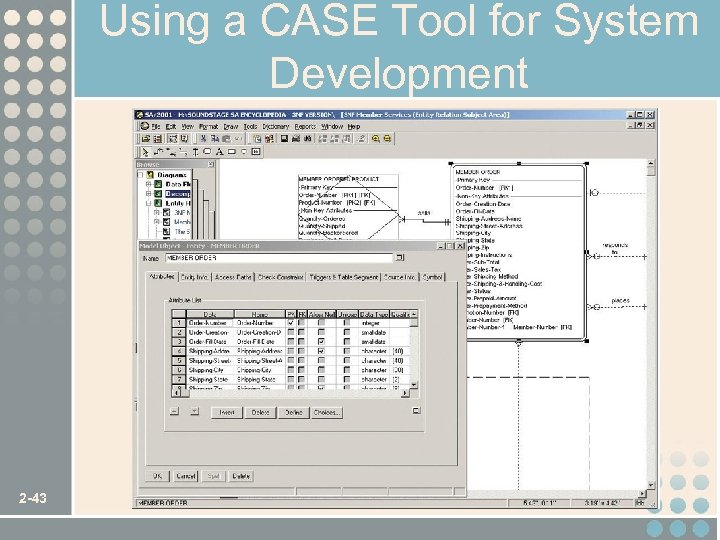Click the Insert button under attribute list

(x=227, y=412)
